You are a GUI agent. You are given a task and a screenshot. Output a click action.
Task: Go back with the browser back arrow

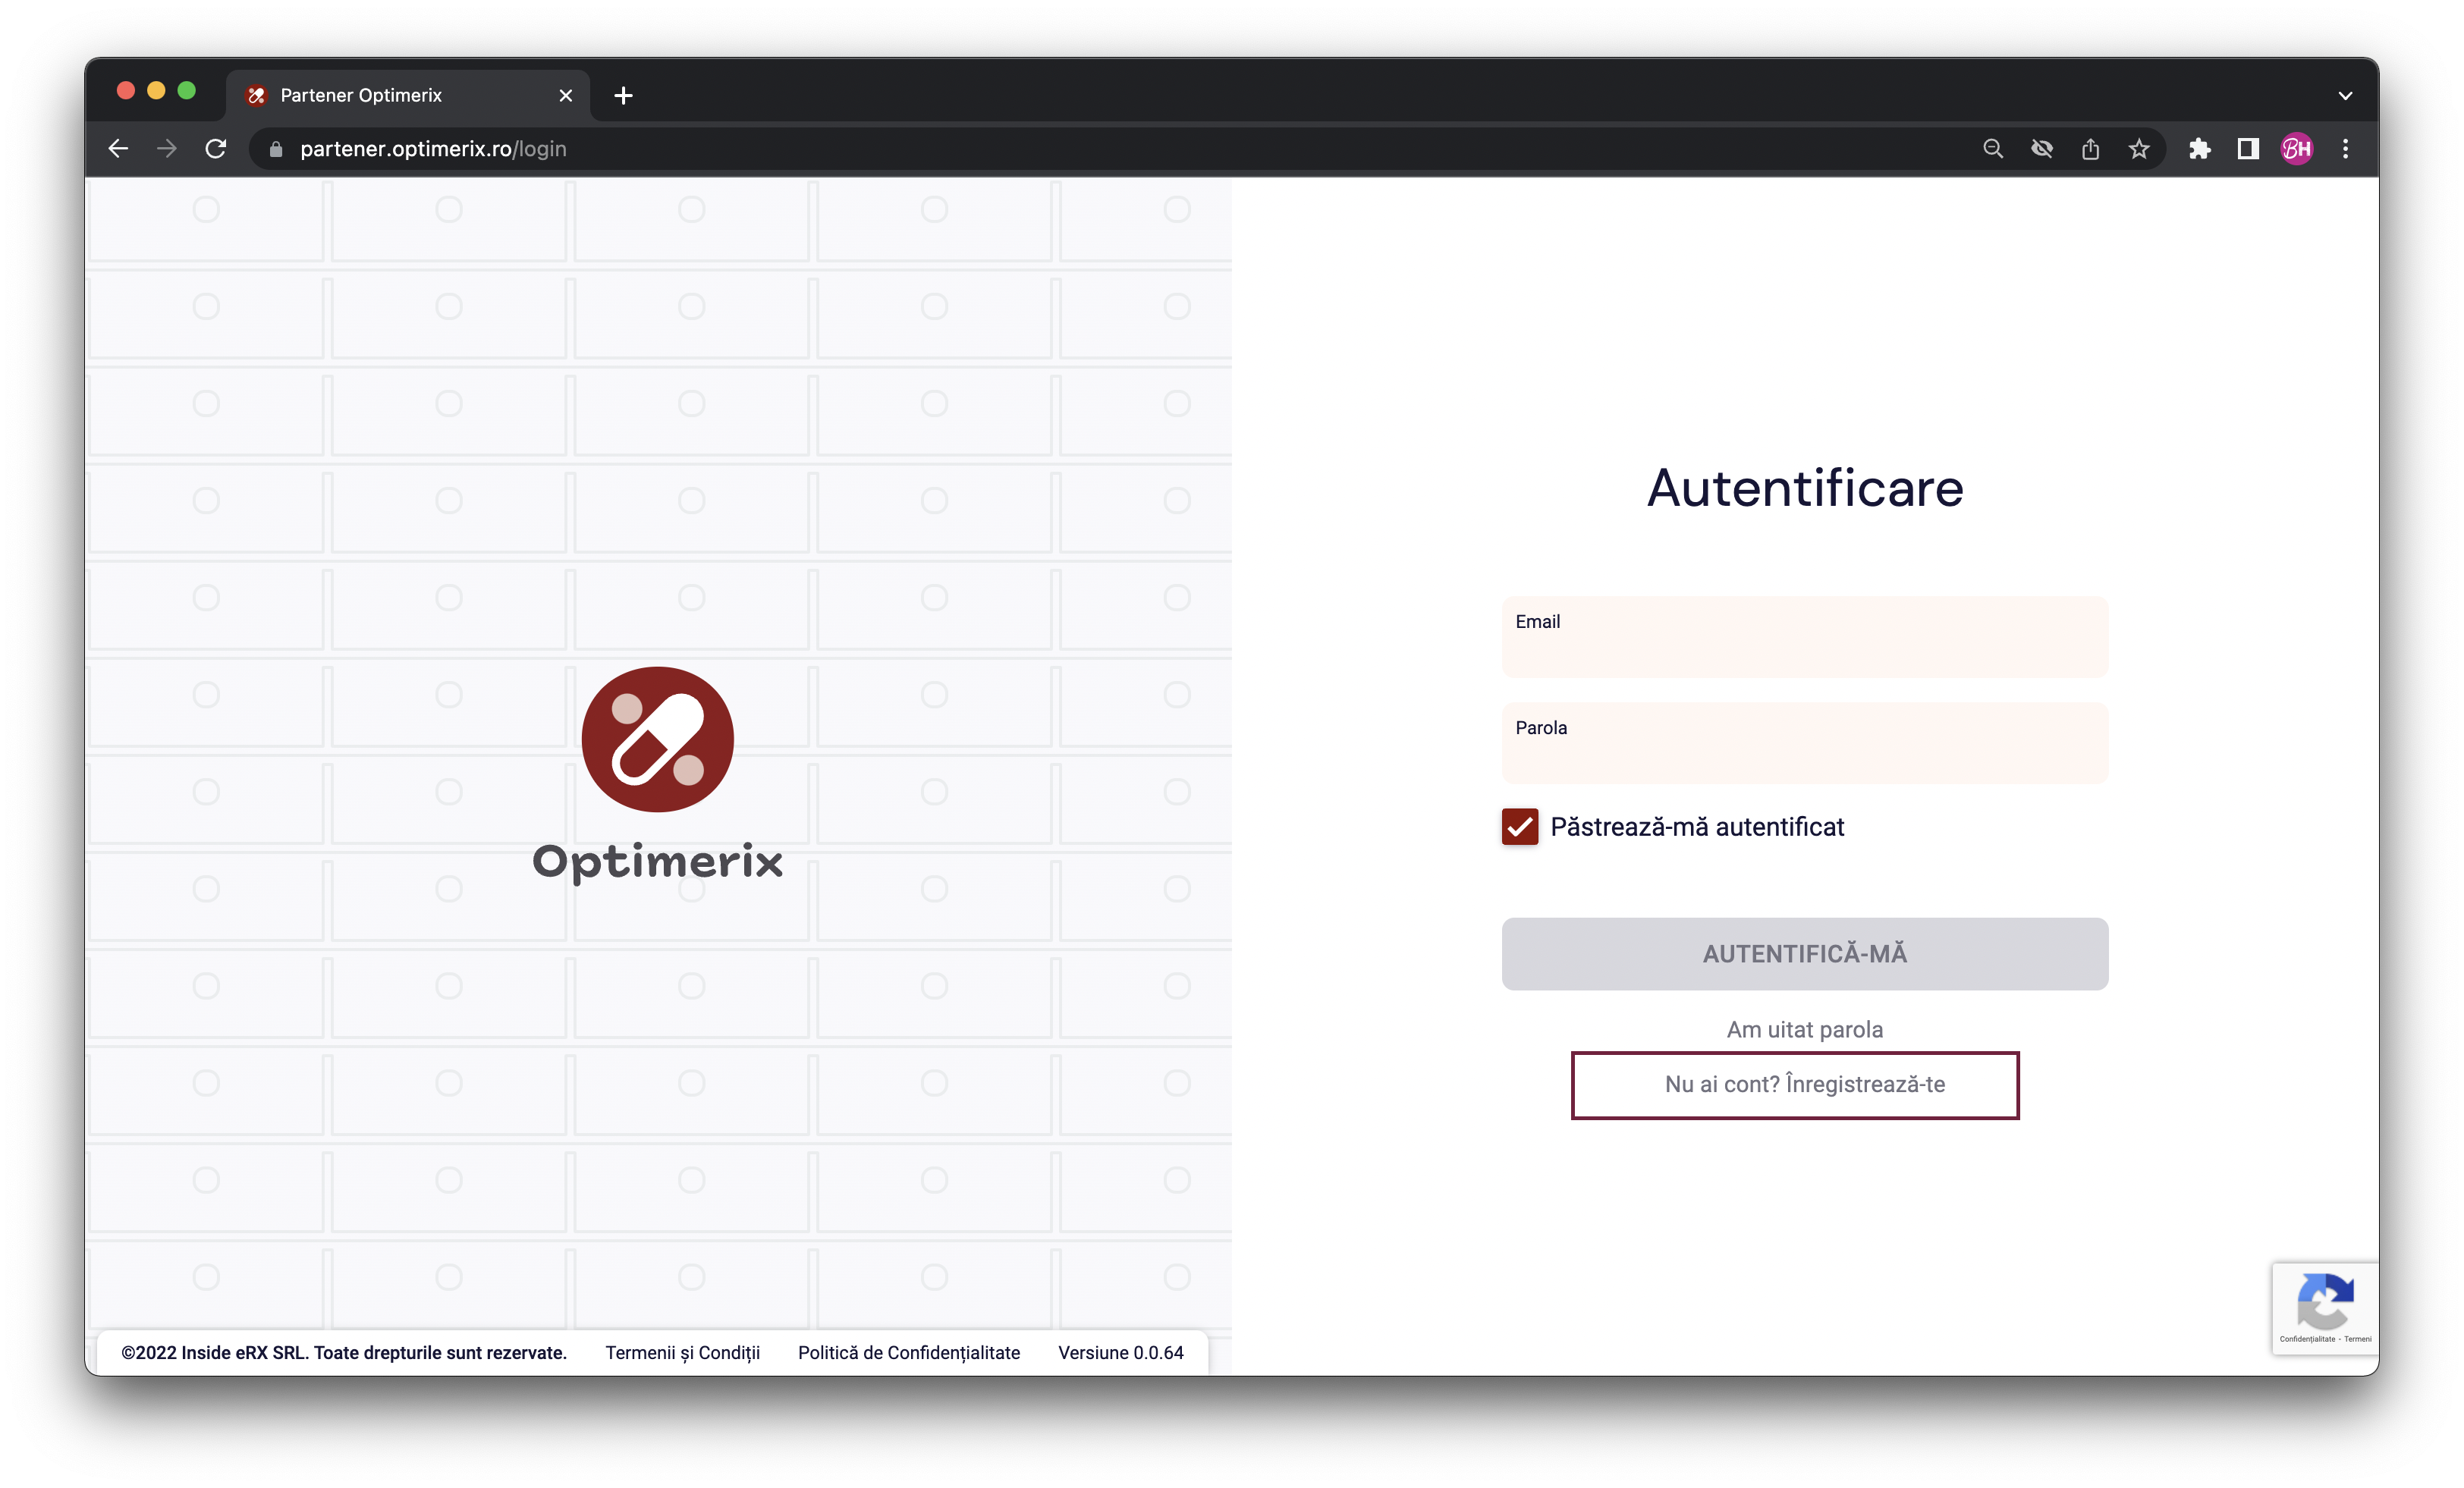click(118, 149)
